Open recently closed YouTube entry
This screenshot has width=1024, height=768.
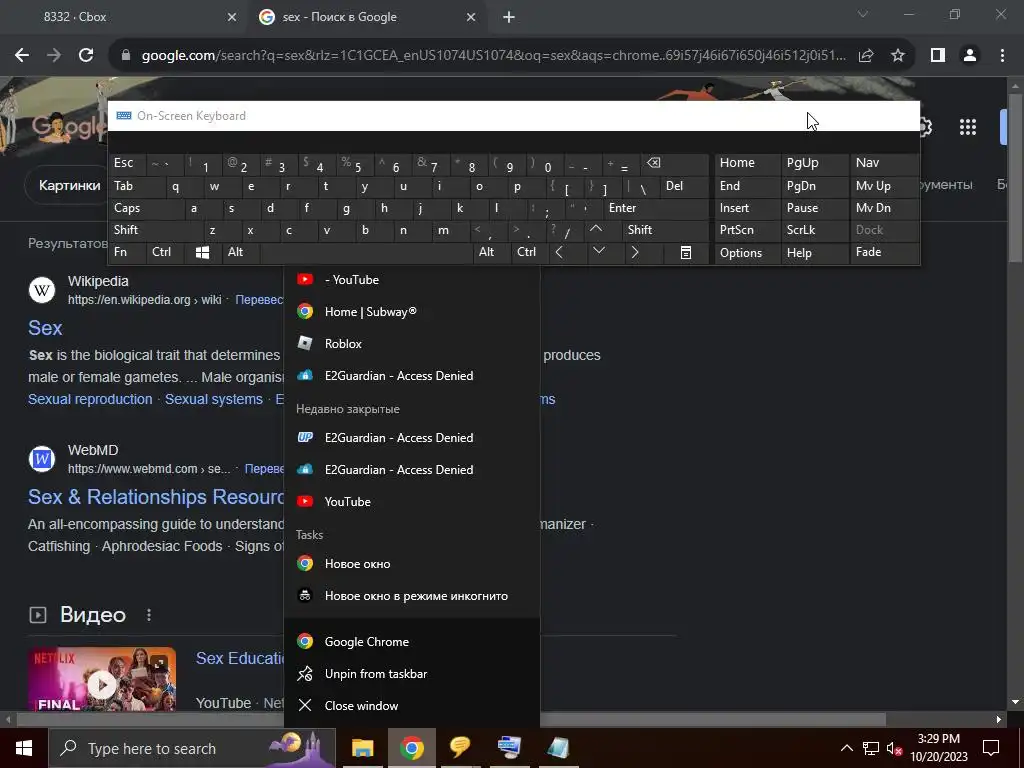tap(412, 502)
